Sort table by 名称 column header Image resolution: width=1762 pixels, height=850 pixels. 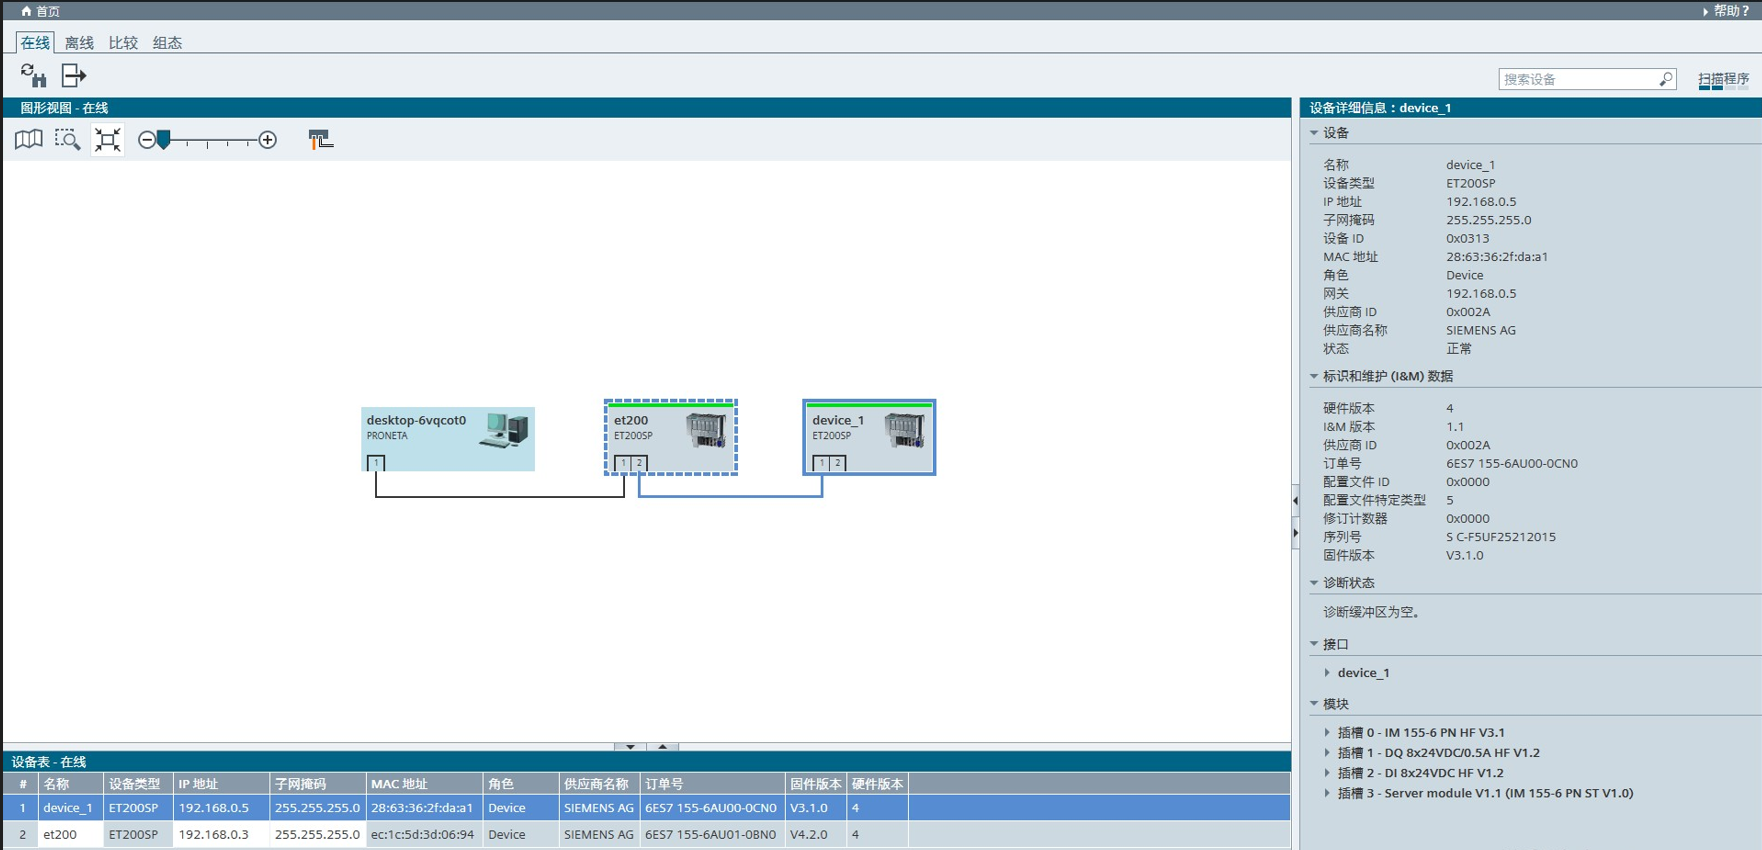[x=70, y=784]
